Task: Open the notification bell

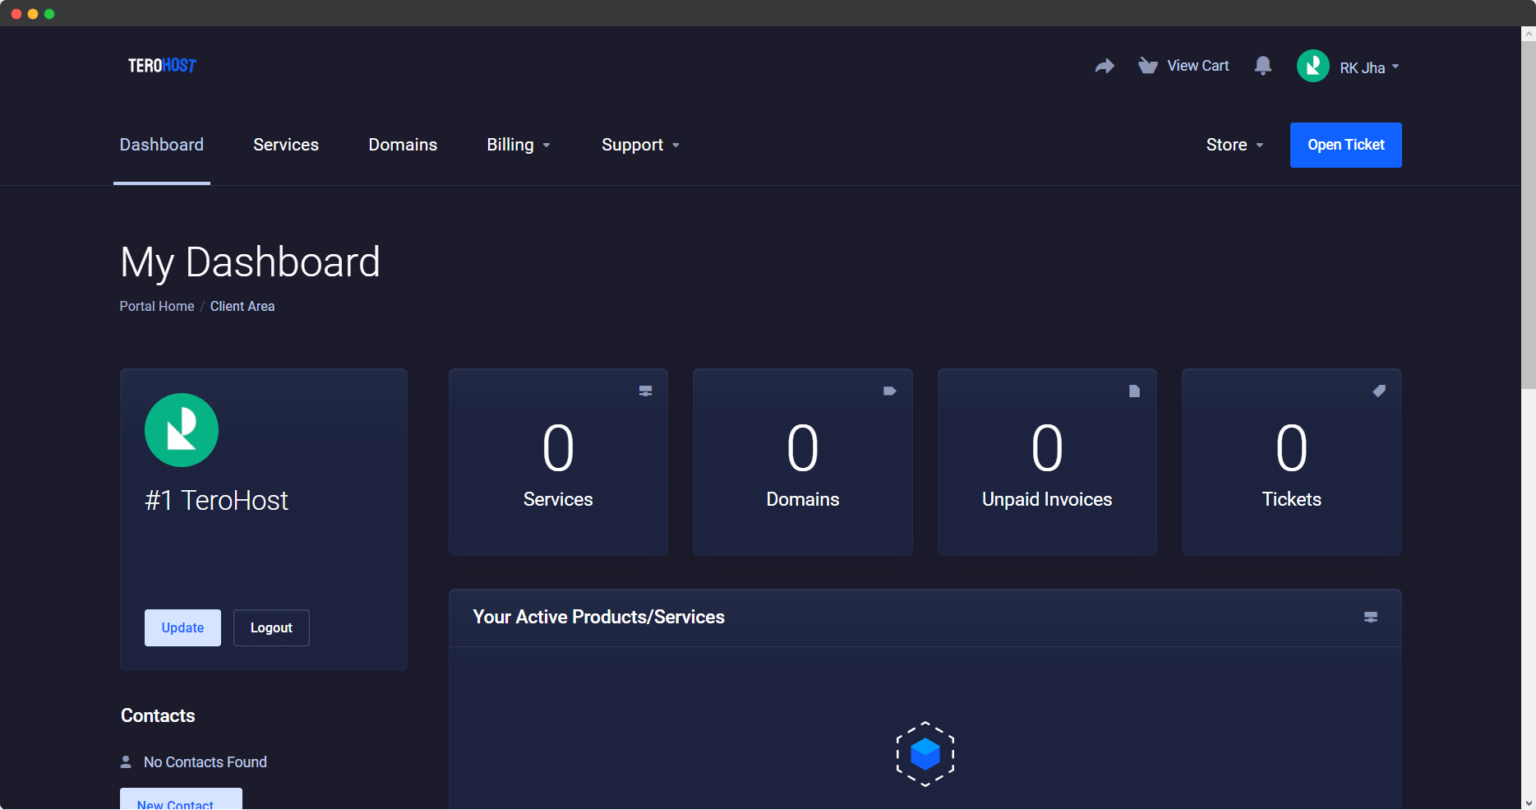Action: tap(1262, 65)
